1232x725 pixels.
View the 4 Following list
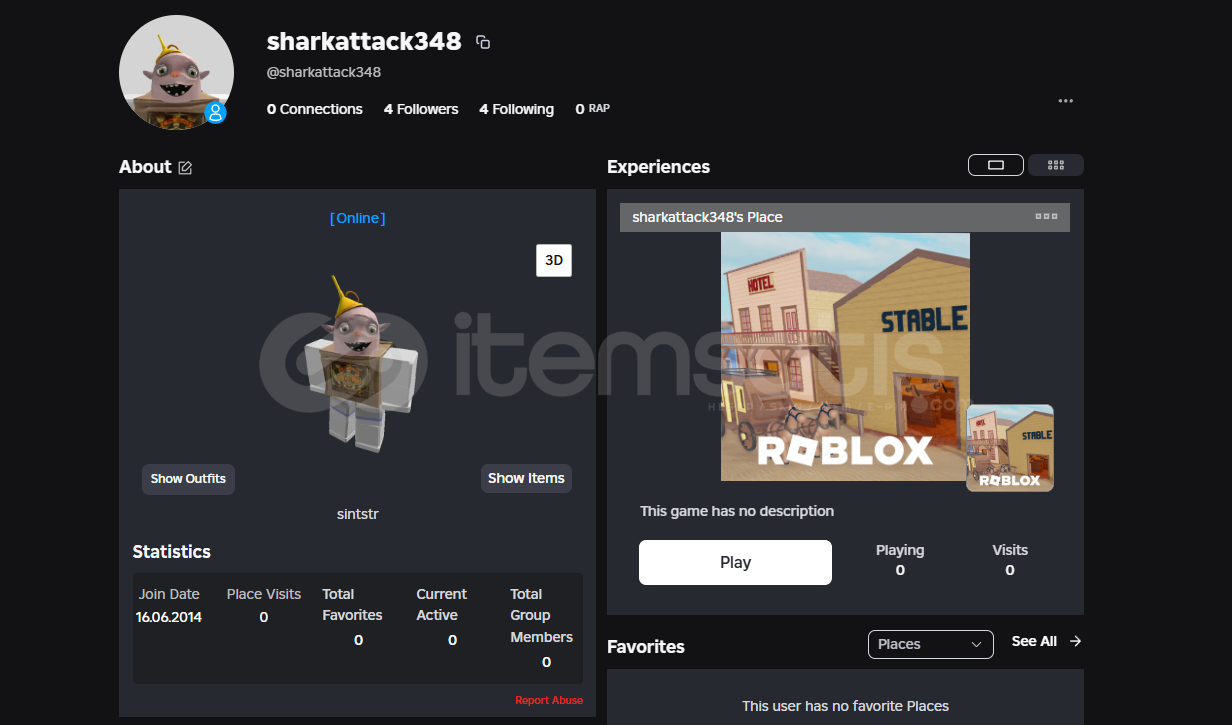pos(516,109)
